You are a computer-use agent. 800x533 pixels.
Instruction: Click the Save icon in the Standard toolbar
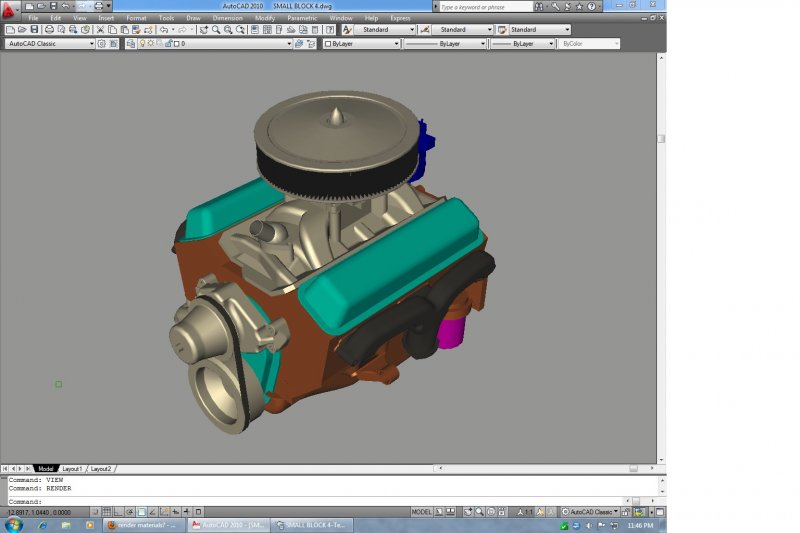point(34,30)
